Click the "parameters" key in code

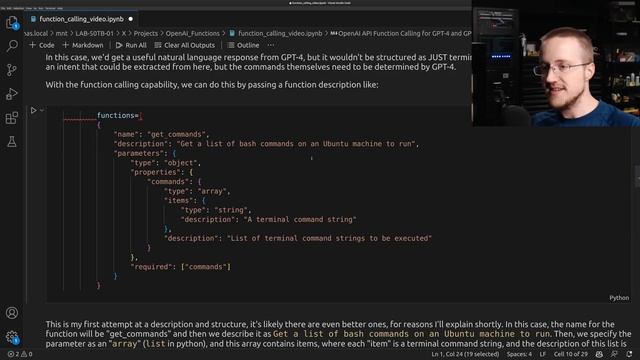[x=138, y=153]
